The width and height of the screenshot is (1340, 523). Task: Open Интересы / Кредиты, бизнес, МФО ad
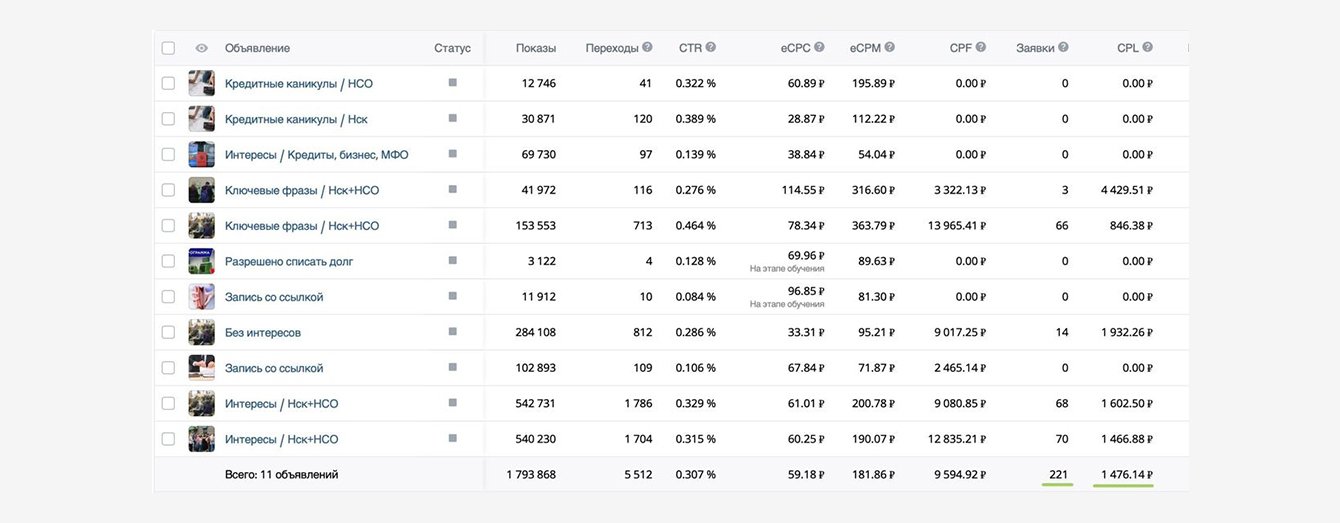(x=316, y=155)
